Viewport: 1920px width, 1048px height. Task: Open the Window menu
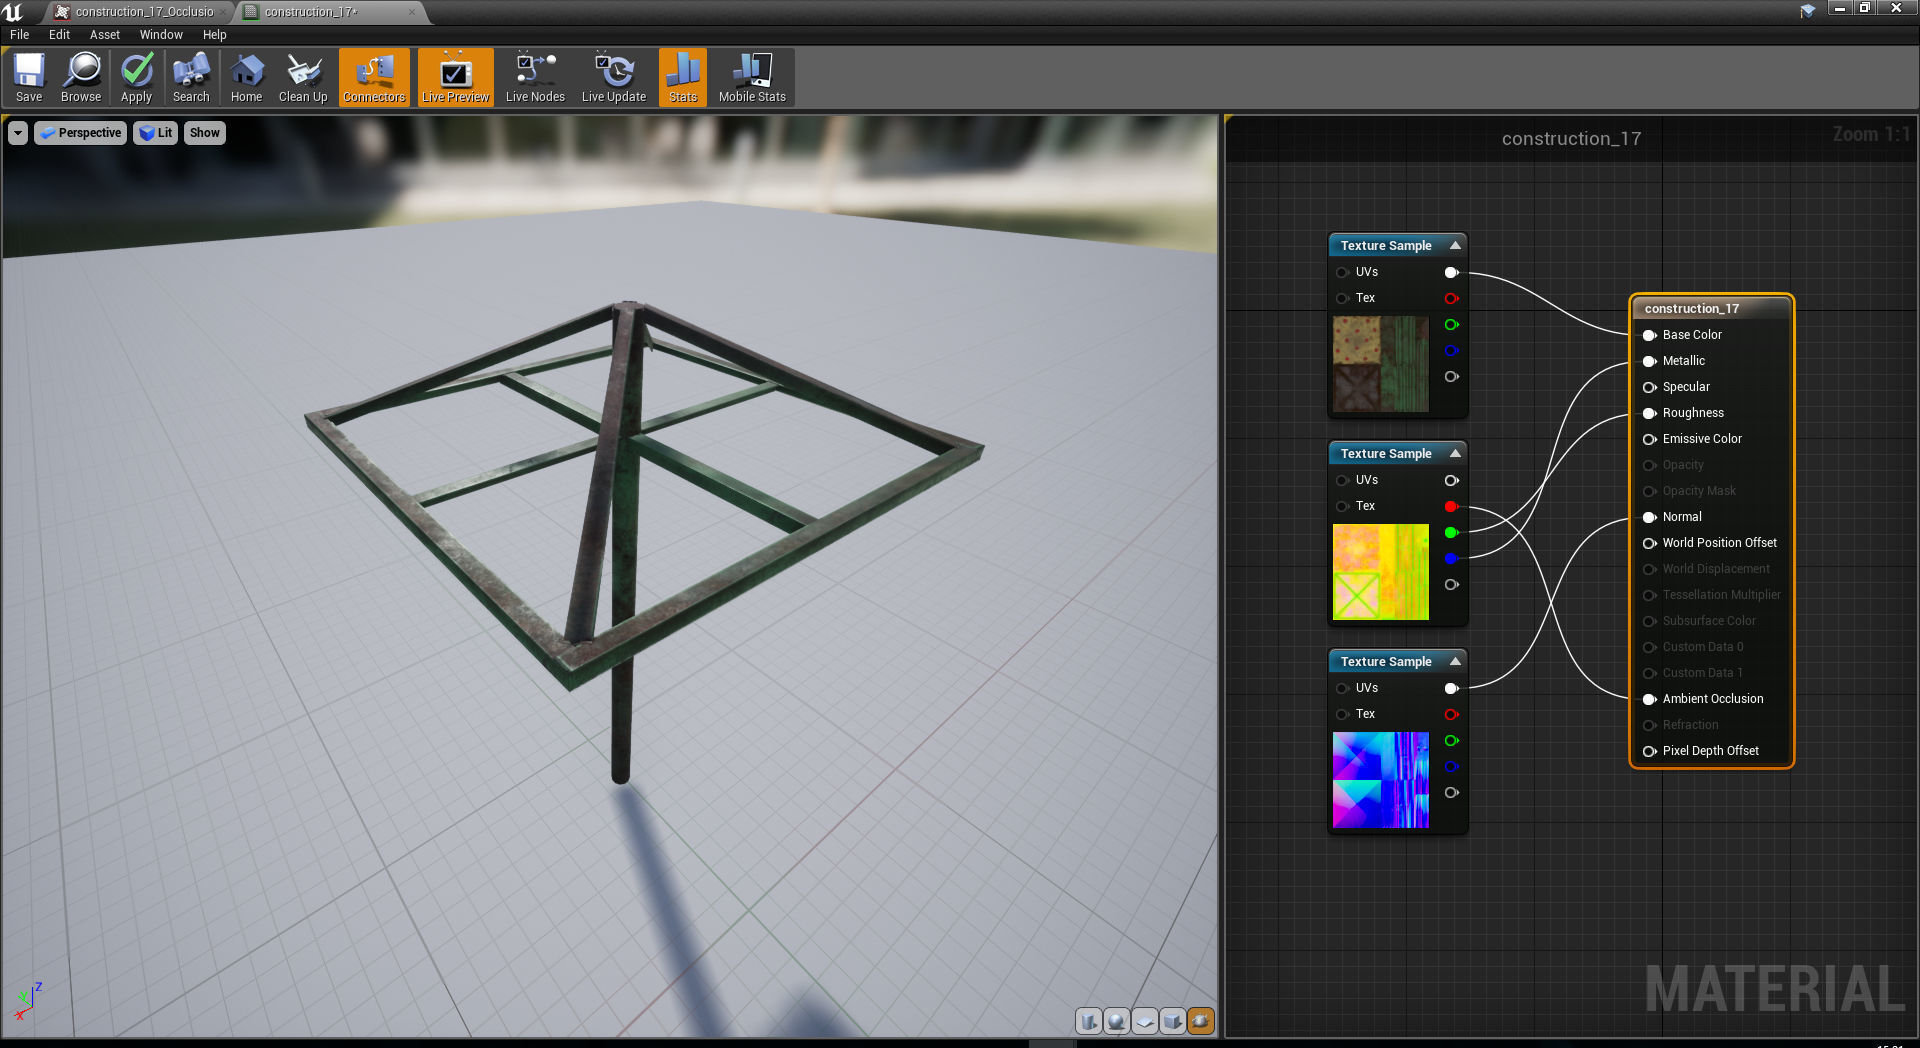pos(161,35)
